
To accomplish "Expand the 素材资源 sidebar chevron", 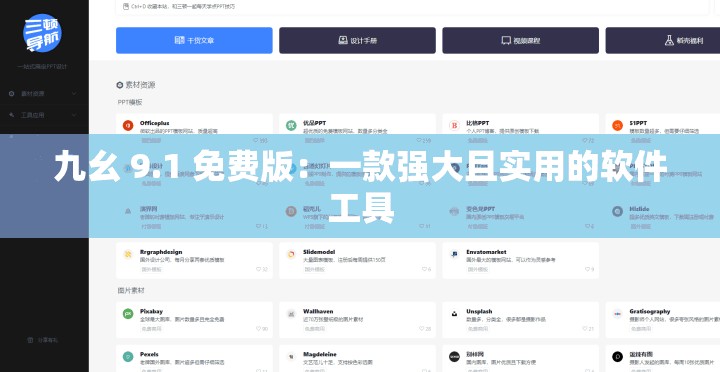I will (74, 94).
